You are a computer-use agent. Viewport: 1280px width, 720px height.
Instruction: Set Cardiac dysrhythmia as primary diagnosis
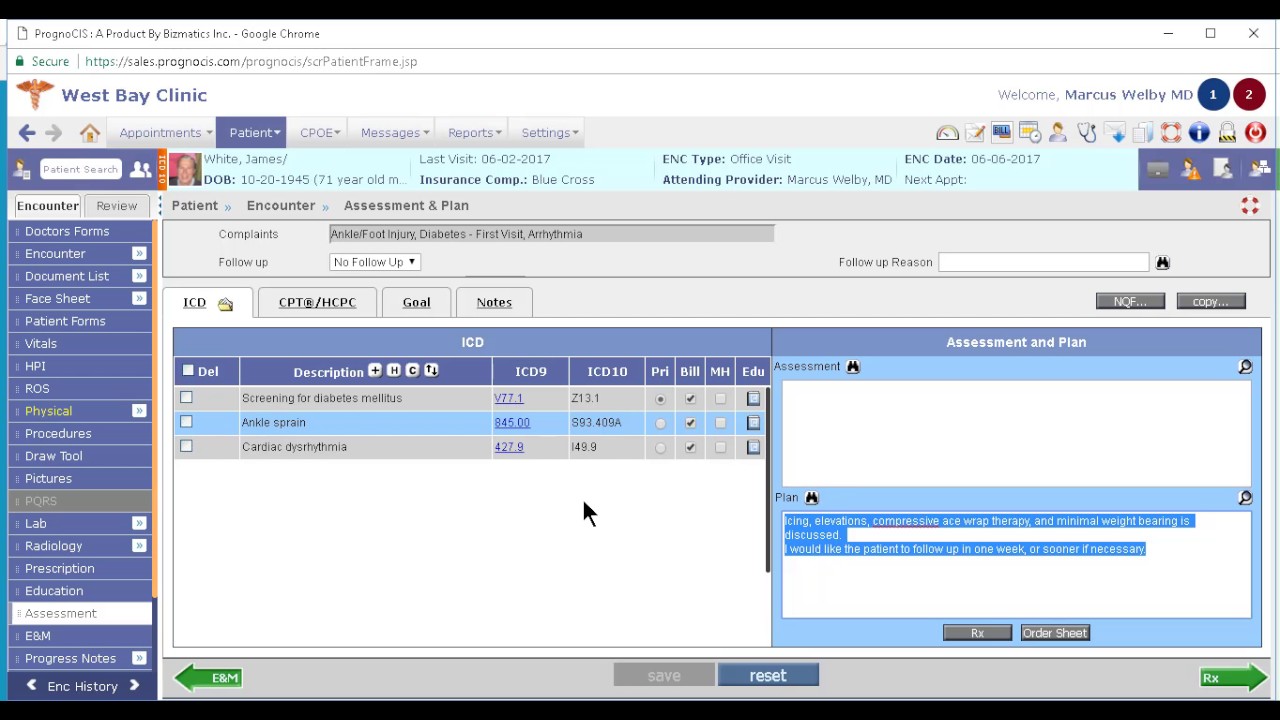click(660, 448)
